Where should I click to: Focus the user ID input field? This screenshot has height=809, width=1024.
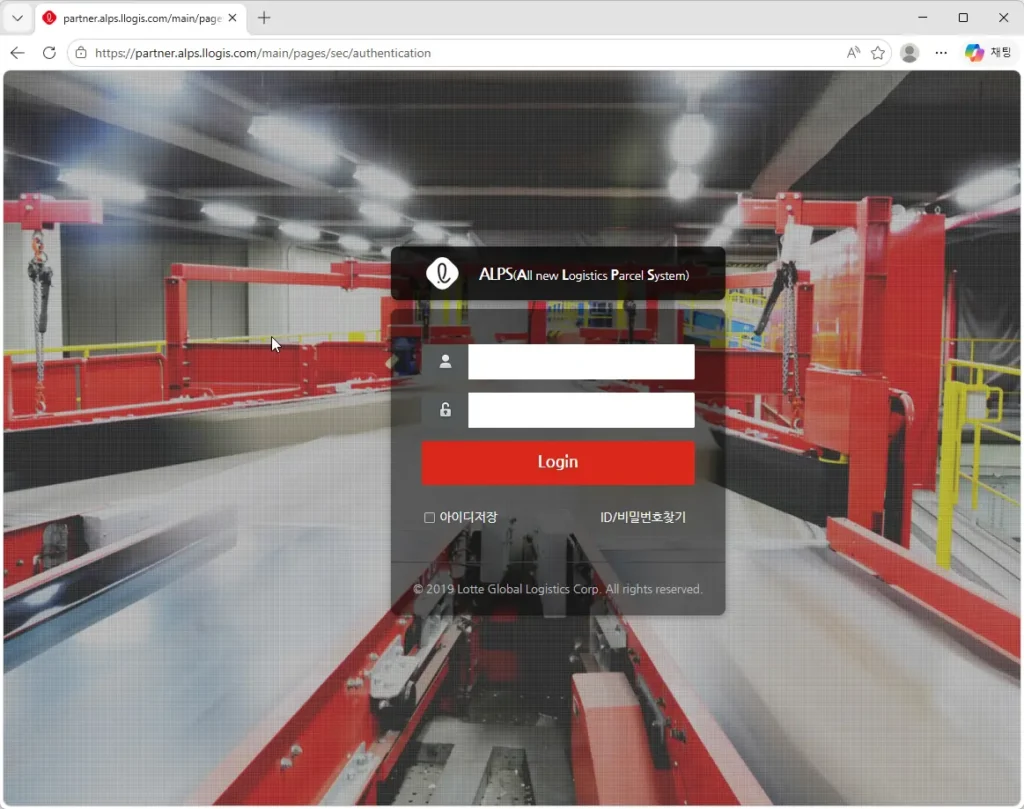click(581, 362)
